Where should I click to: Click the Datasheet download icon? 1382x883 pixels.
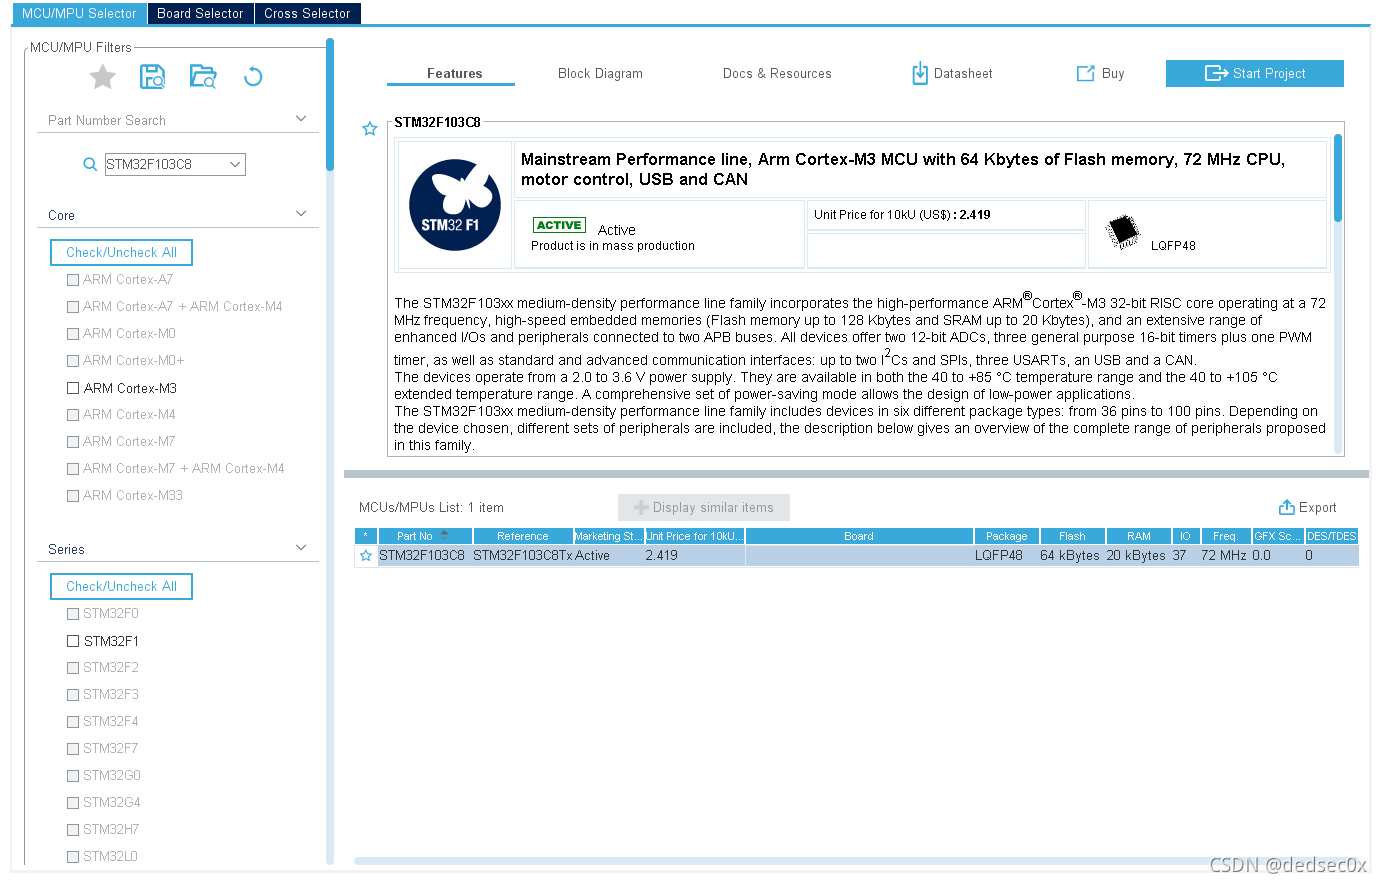coord(920,73)
